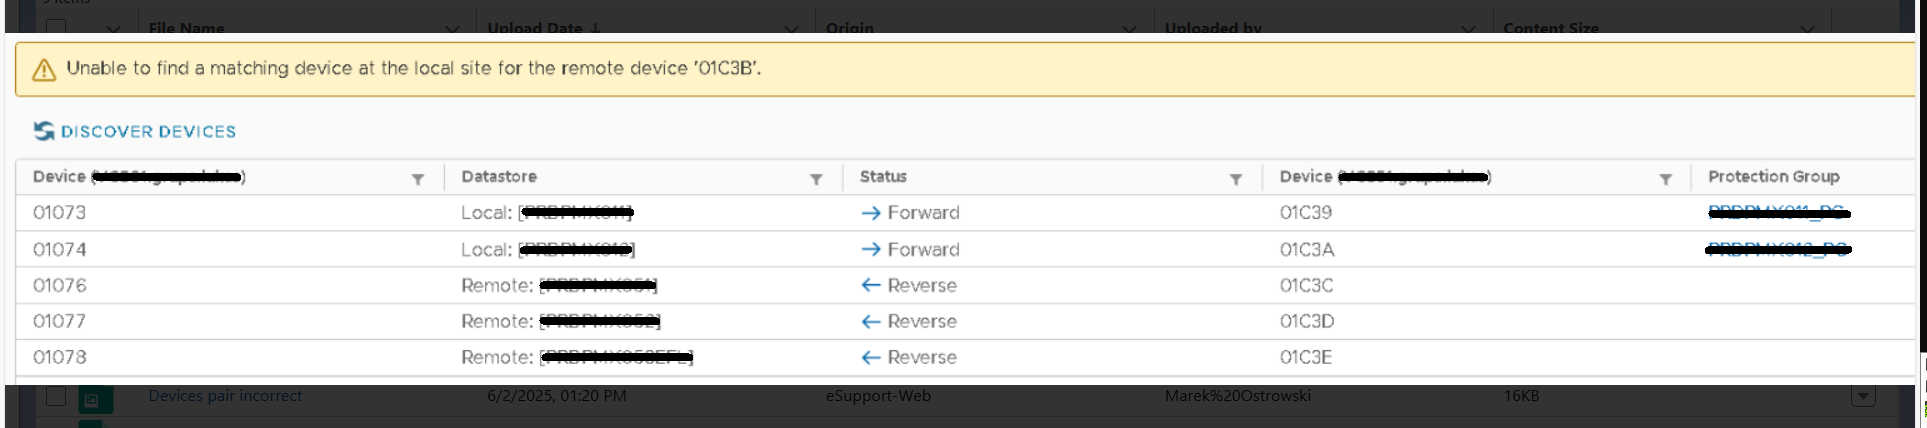Open protection group link for device 01C39
Image resolution: width=1927 pixels, height=428 pixels.
tap(1778, 212)
